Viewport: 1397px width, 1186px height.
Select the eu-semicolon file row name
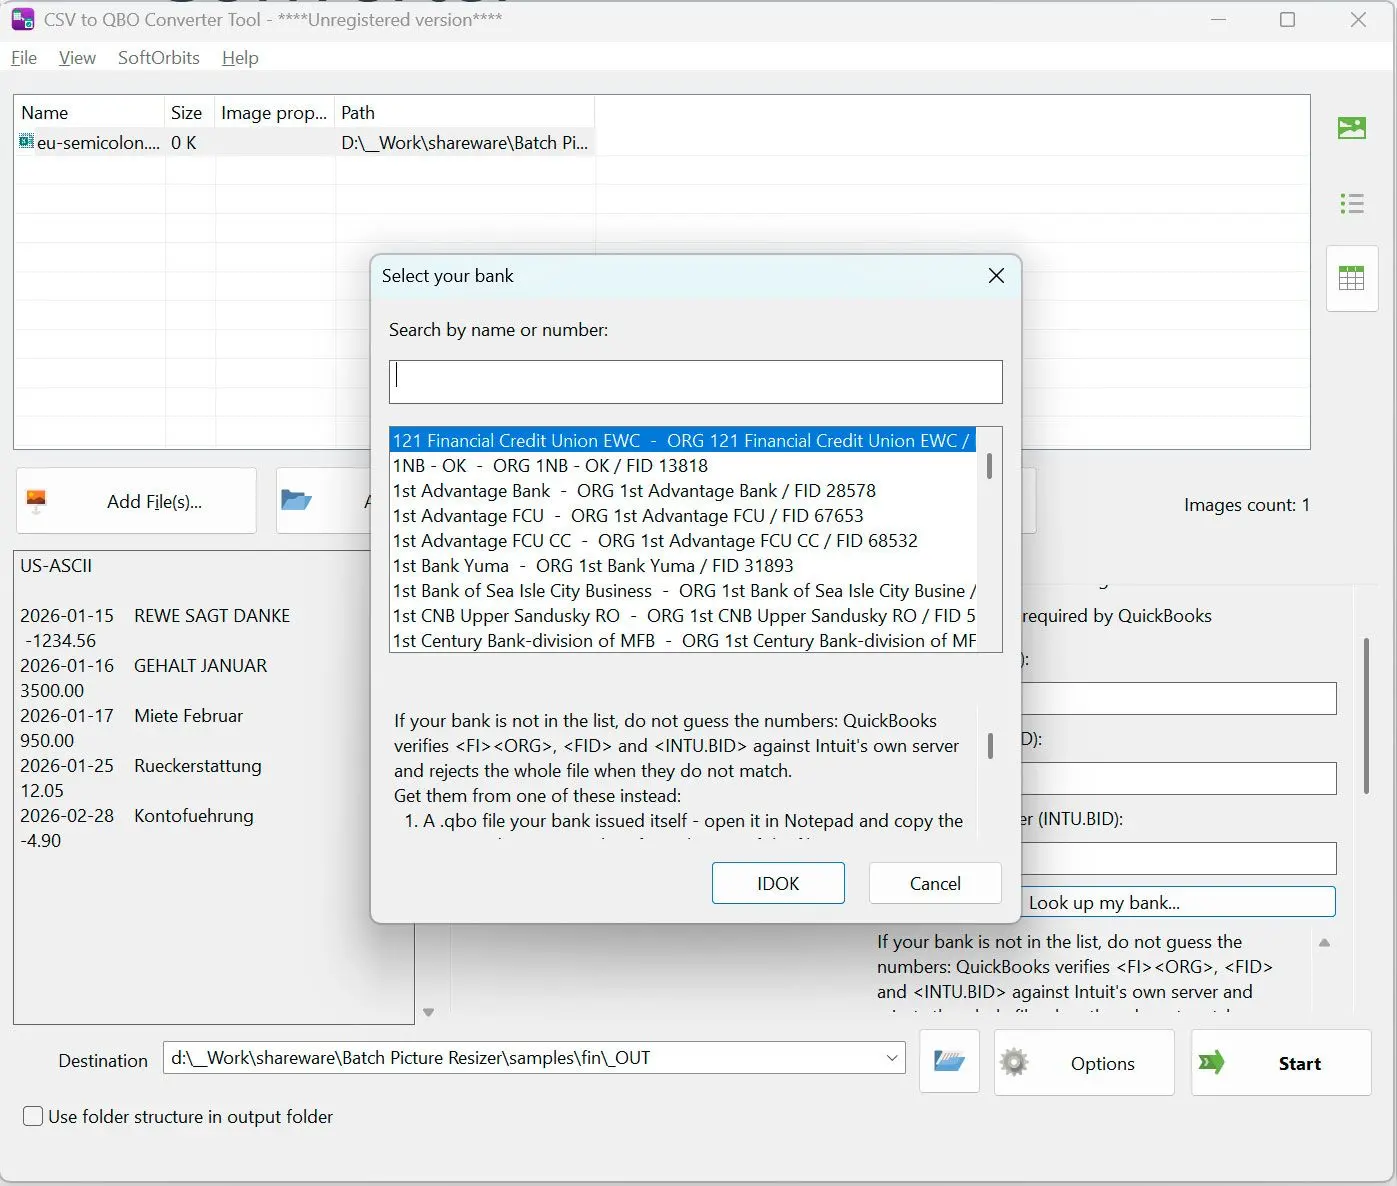coord(98,143)
